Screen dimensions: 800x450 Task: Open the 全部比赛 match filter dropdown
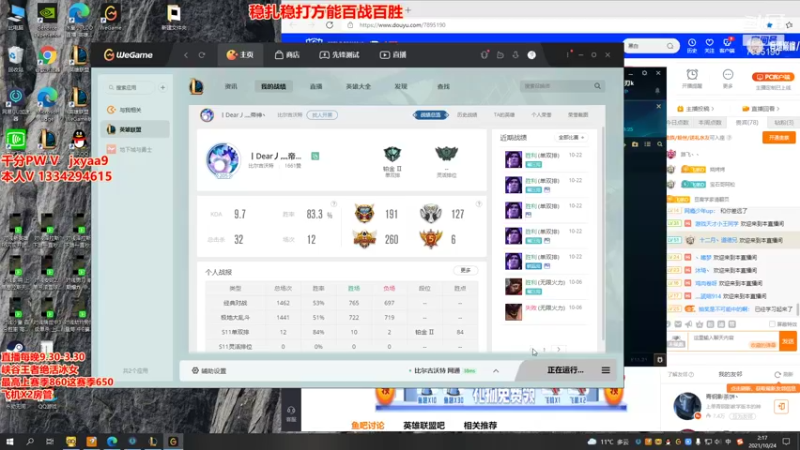570,137
